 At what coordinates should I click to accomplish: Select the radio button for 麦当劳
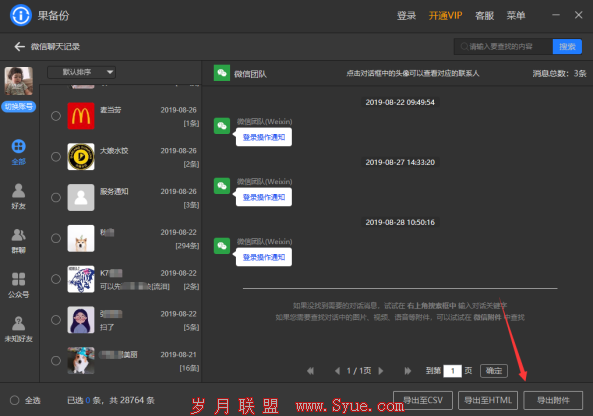click(x=56, y=116)
